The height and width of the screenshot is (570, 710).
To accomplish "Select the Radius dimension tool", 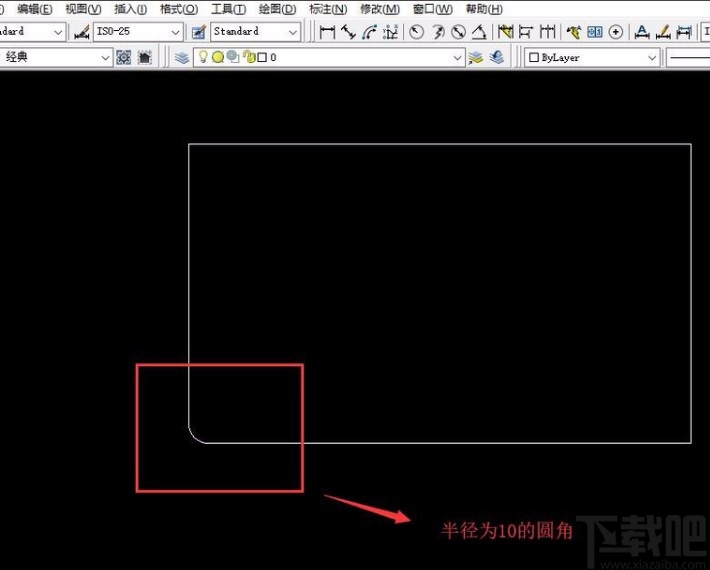I will coord(417,32).
